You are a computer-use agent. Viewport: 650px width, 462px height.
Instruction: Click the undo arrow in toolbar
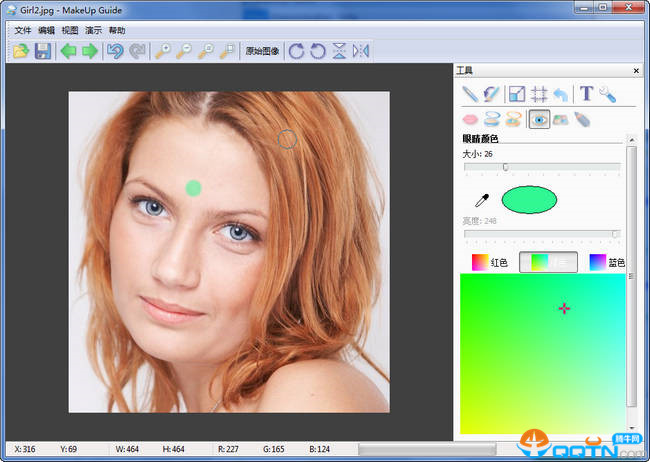(x=115, y=51)
